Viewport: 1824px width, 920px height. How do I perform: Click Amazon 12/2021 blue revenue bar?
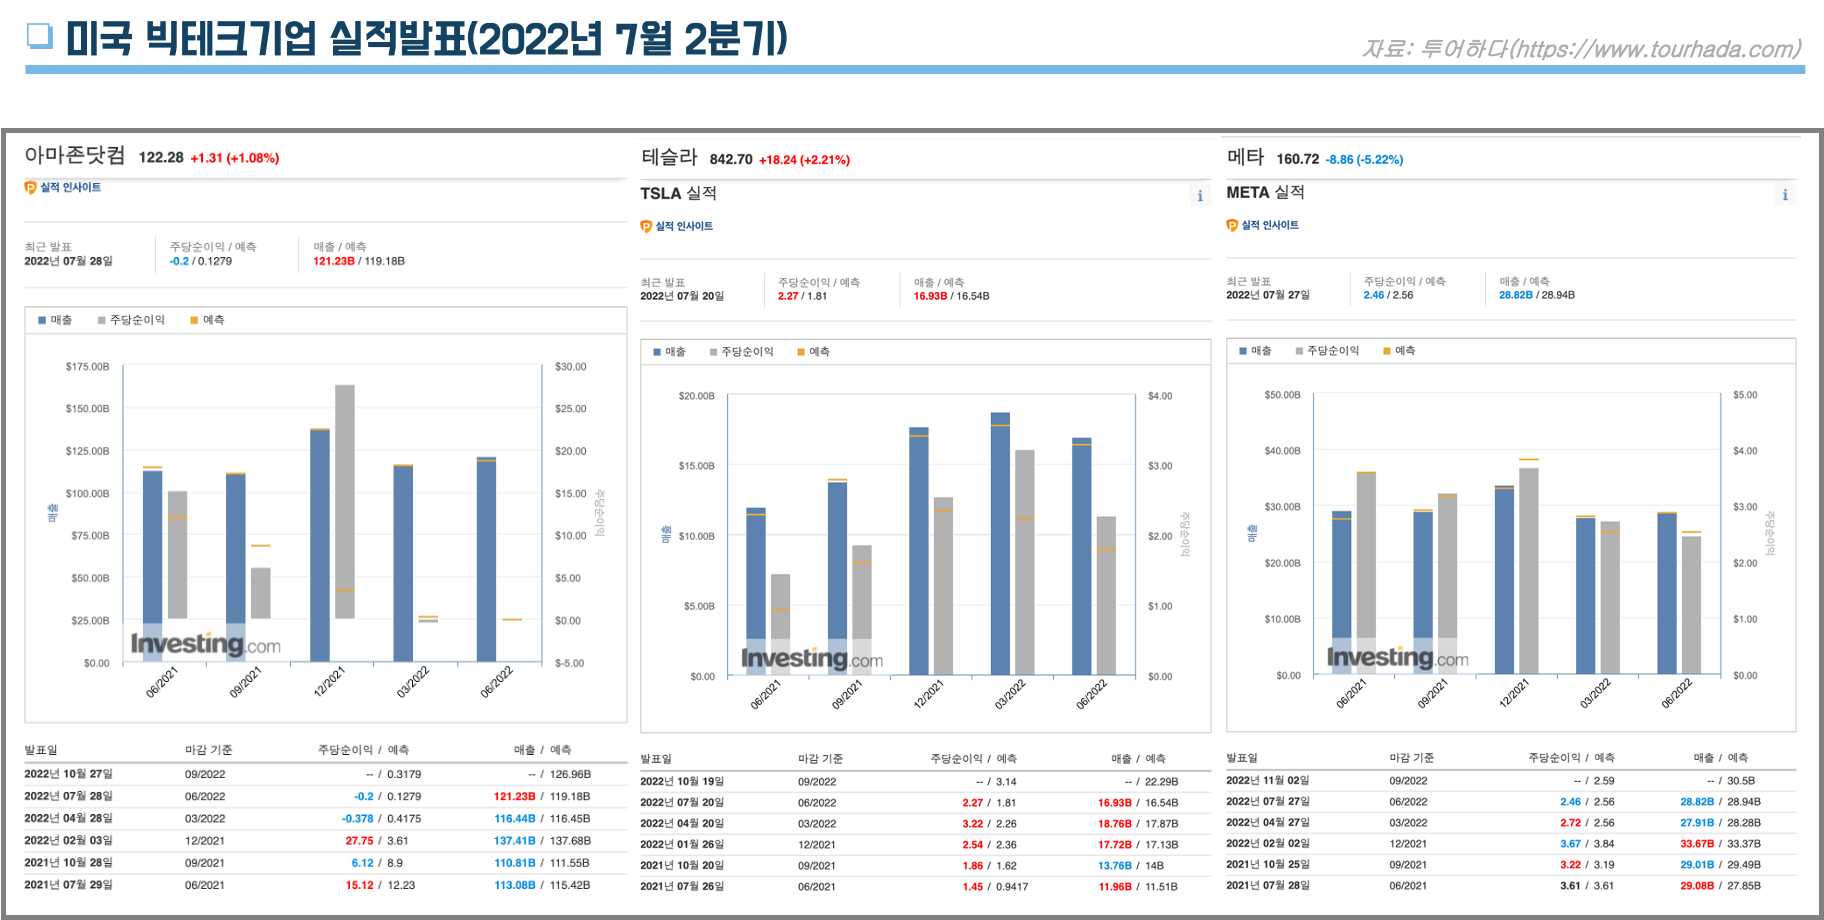[320, 545]
